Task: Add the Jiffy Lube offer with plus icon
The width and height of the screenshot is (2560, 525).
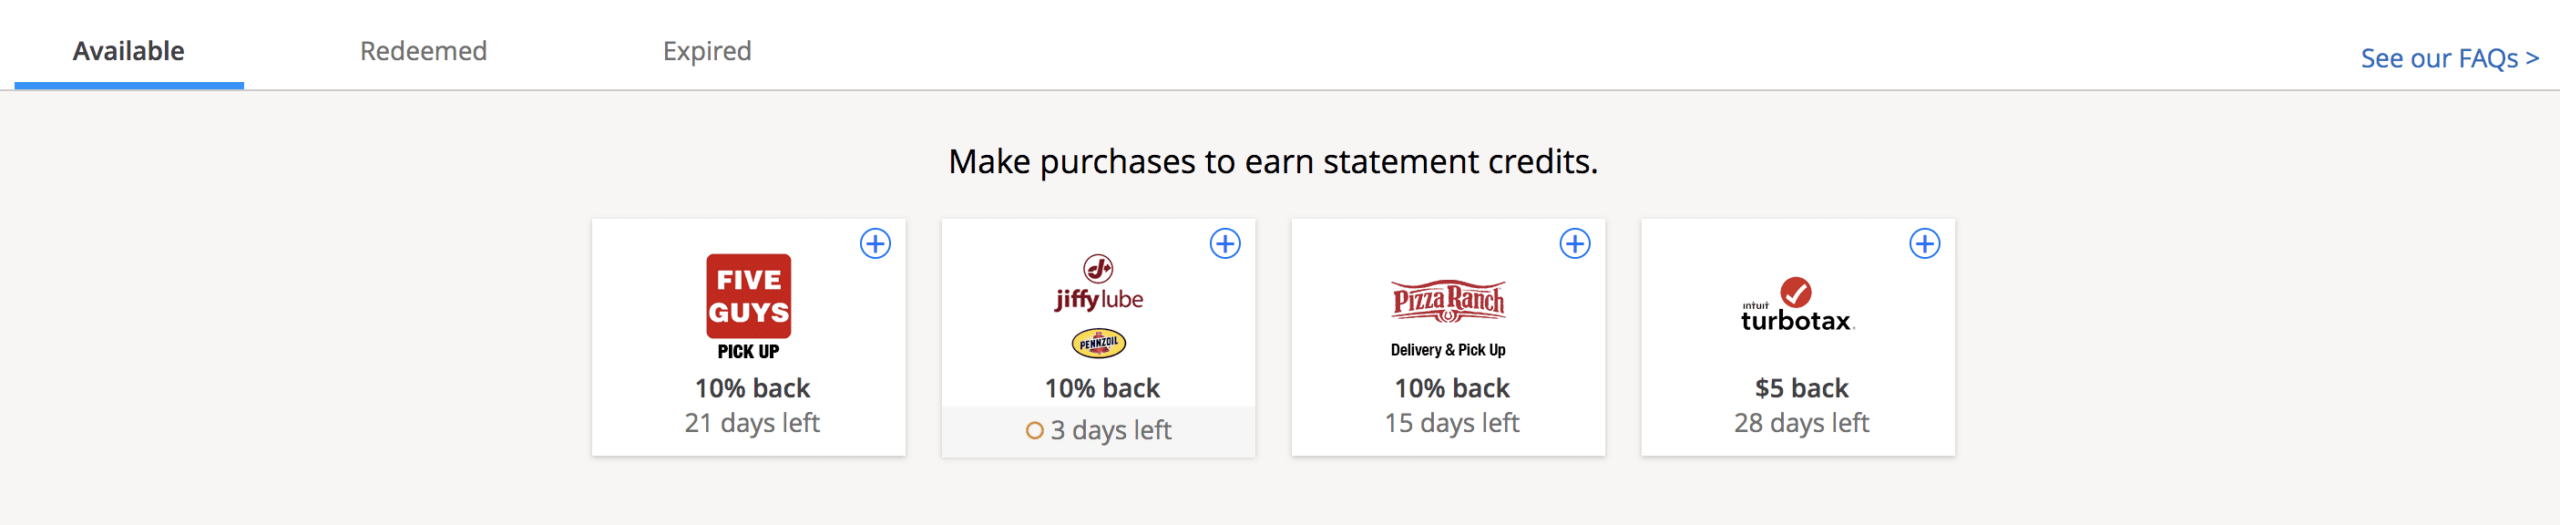Action: click(x=1225, y=244)
